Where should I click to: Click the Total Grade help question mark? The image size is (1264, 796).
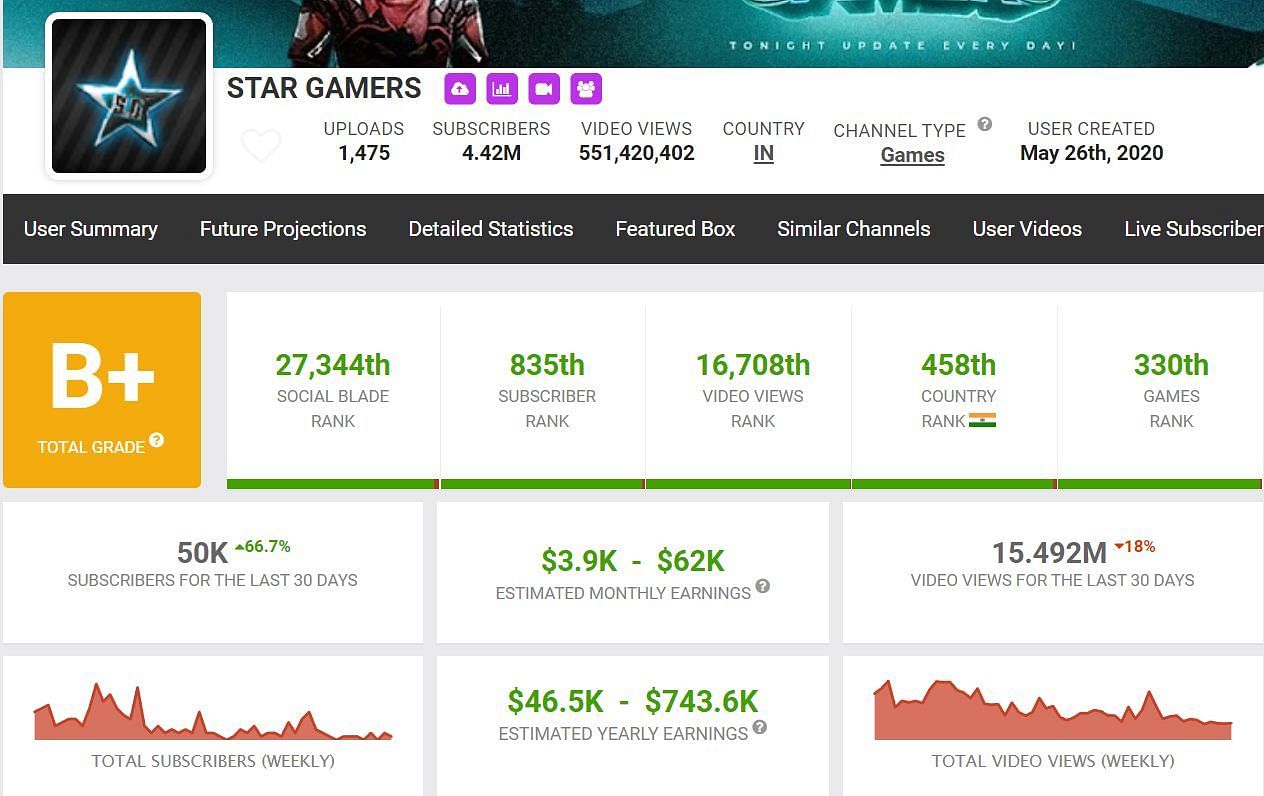(157, 440)
